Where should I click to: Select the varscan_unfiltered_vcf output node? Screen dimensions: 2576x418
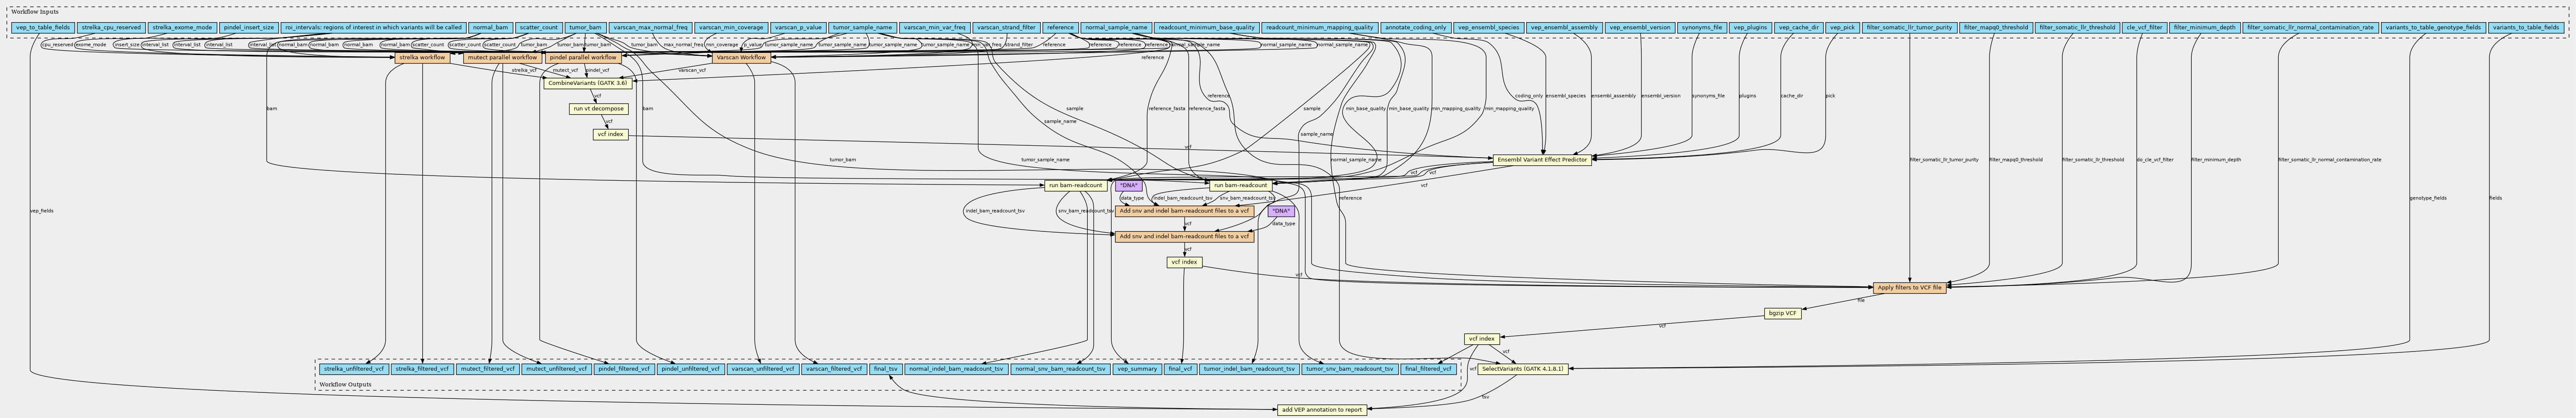coord(763,369)
